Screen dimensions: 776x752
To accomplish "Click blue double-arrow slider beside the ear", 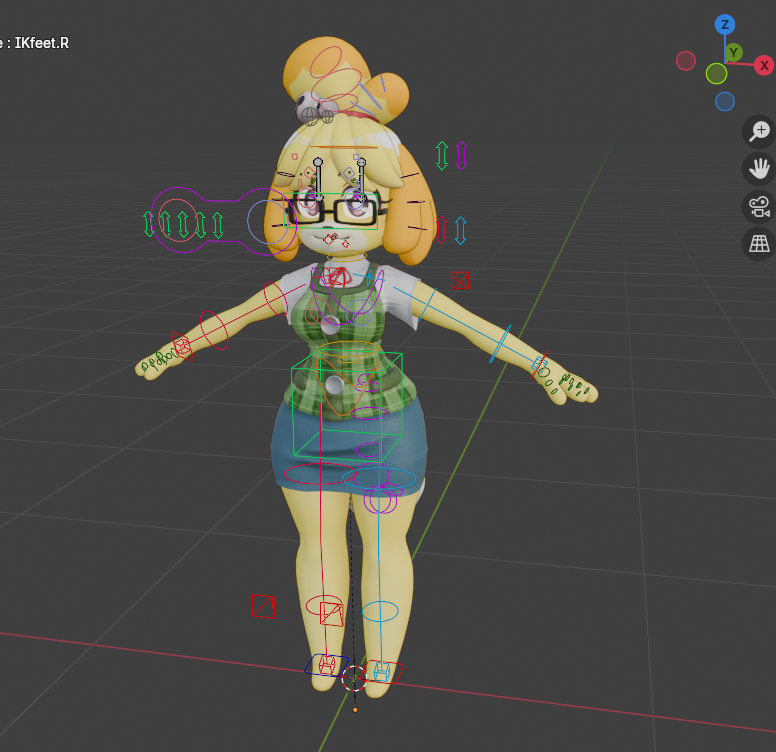I will (460, 230).
